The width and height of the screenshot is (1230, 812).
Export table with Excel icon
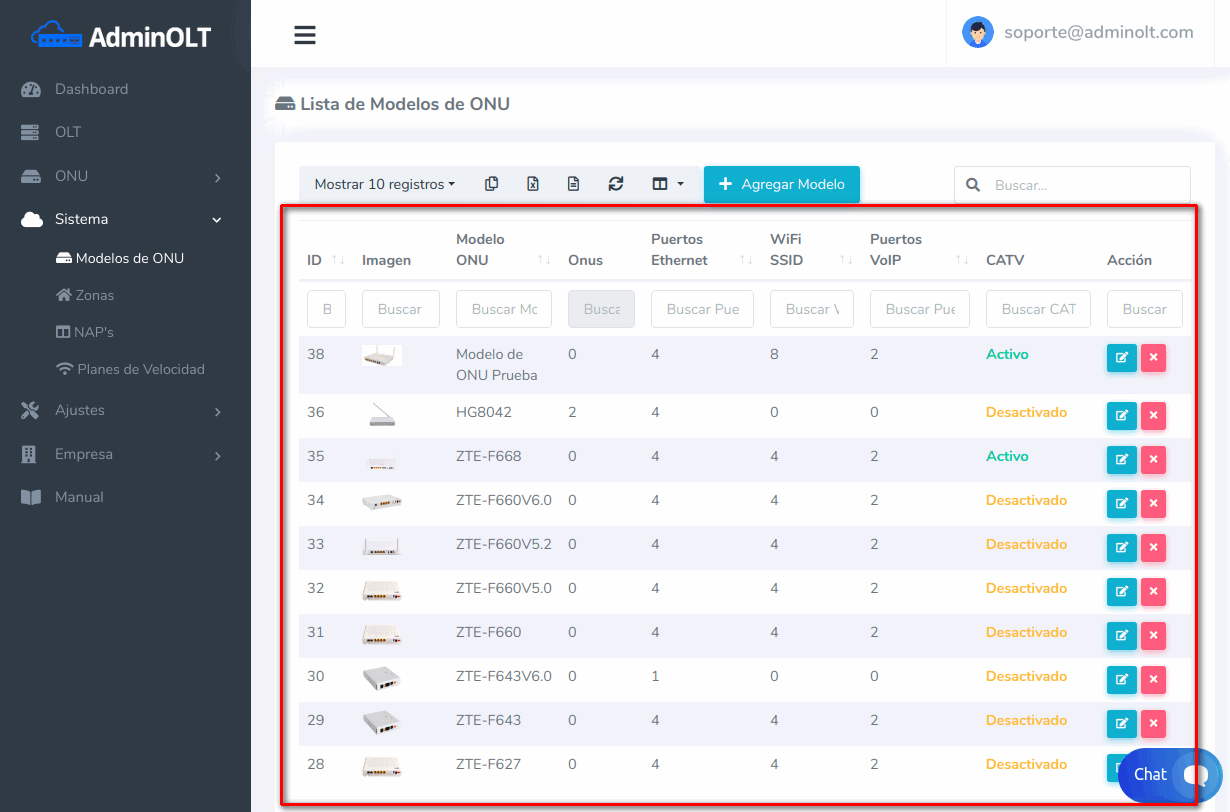pos(533,184)
